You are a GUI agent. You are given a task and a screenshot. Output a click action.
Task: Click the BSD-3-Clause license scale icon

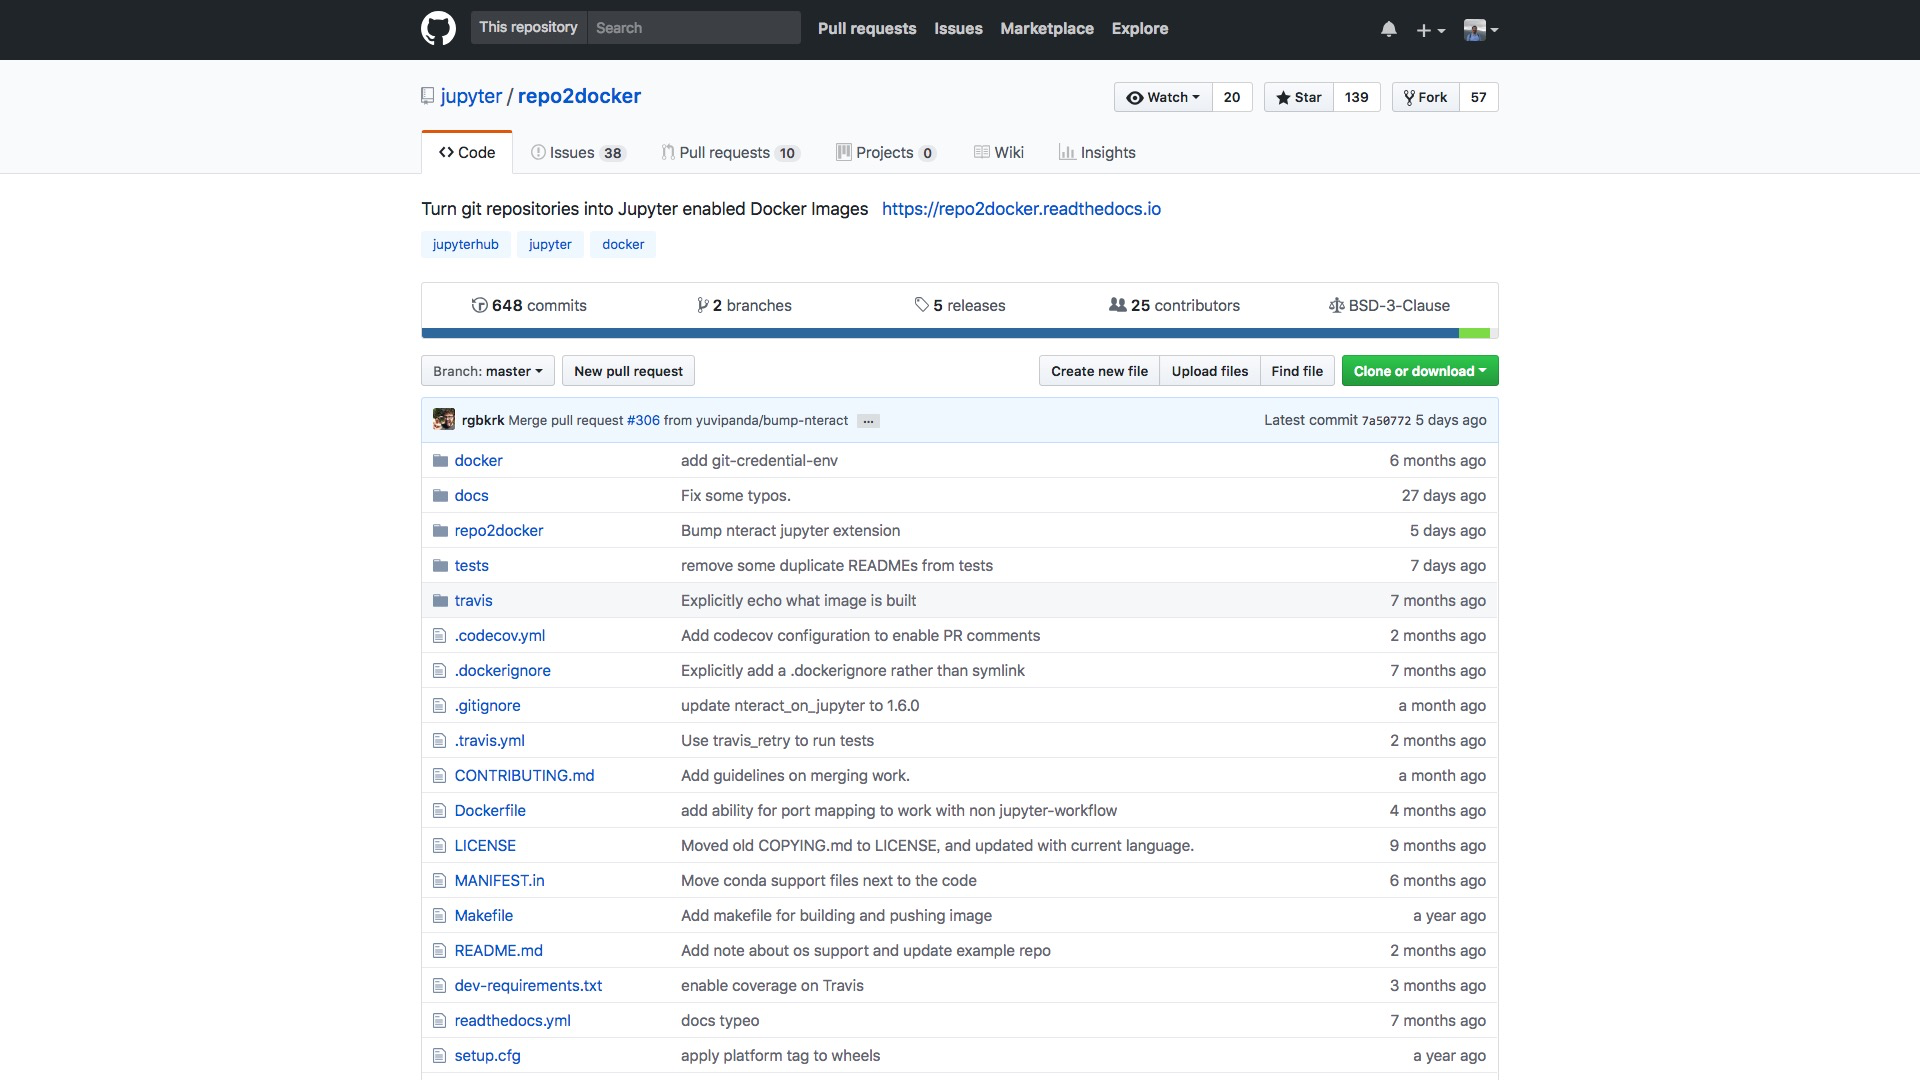[x=1336, y=306]
